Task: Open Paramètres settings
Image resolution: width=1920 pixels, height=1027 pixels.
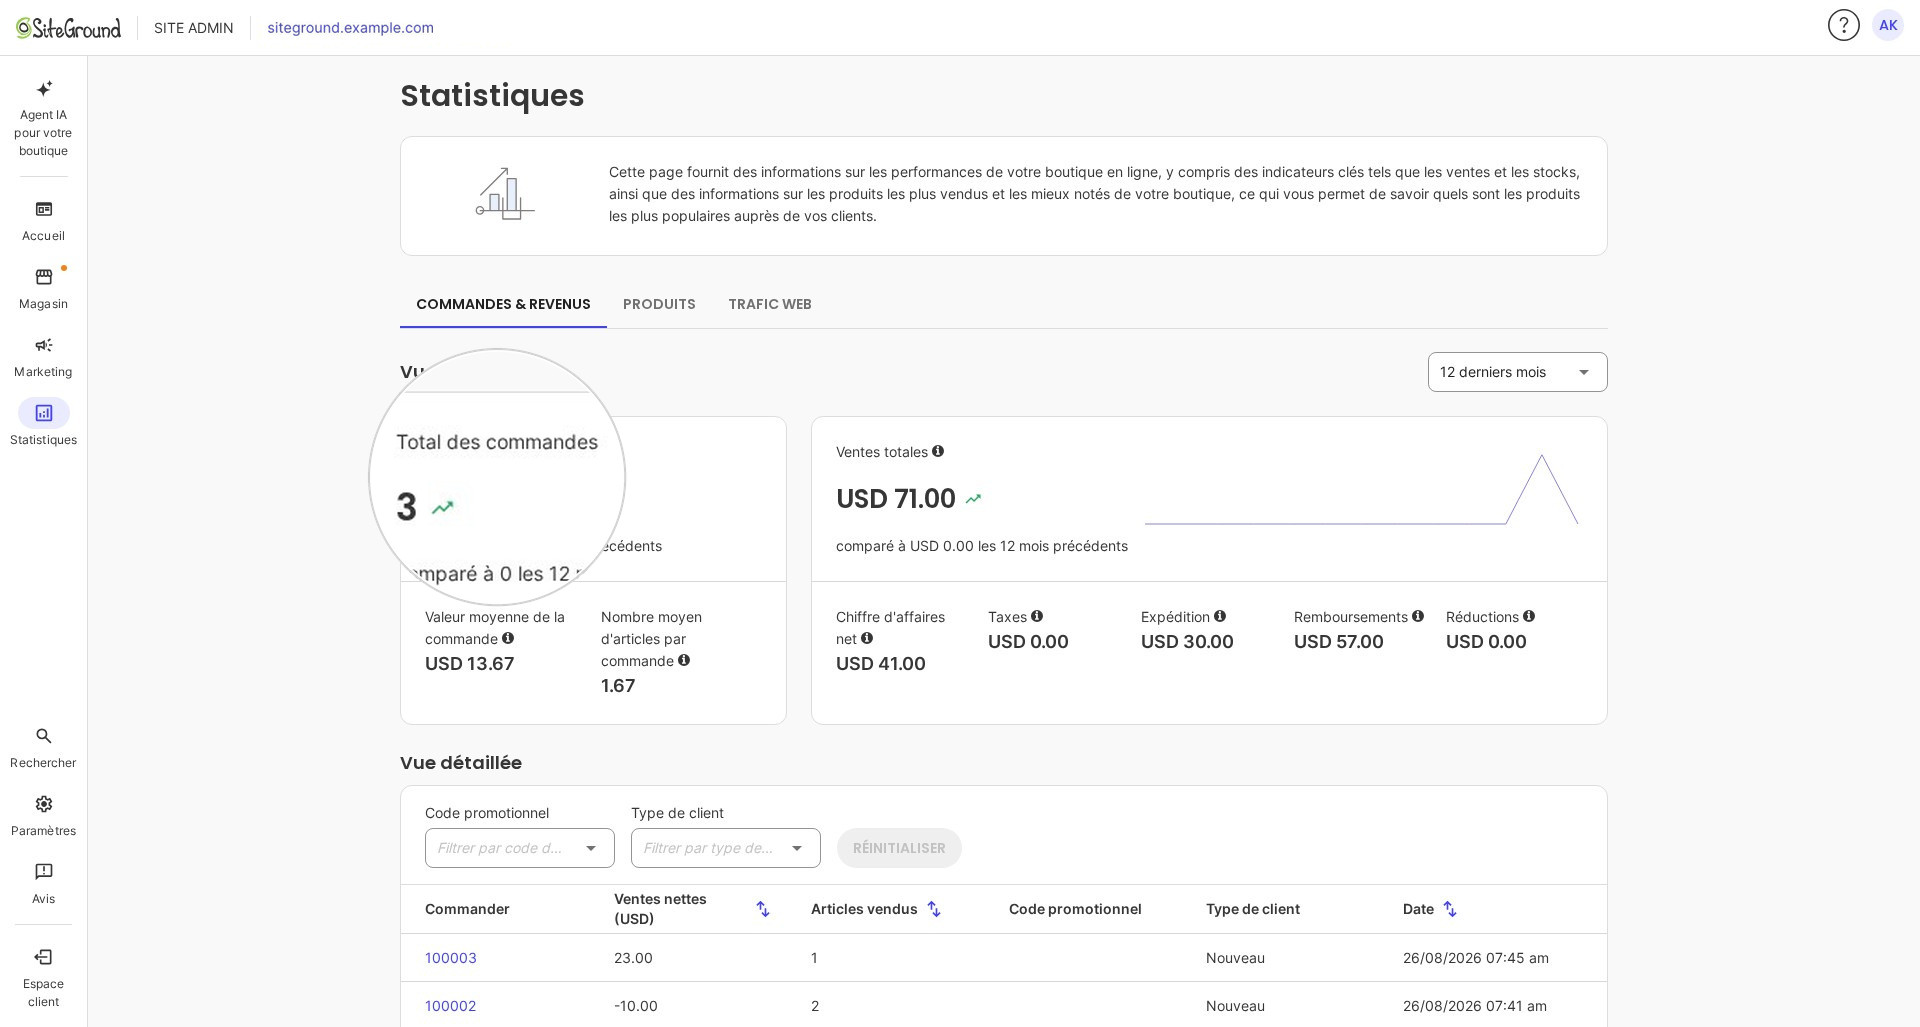Action: click(43, 816)
